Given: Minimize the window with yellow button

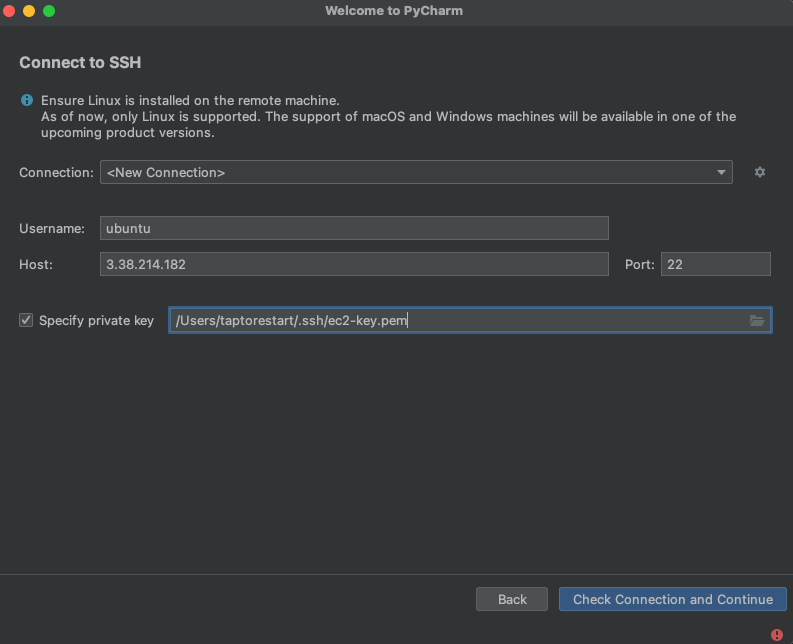Looking at the screenshot, I should tap(29, 11).
